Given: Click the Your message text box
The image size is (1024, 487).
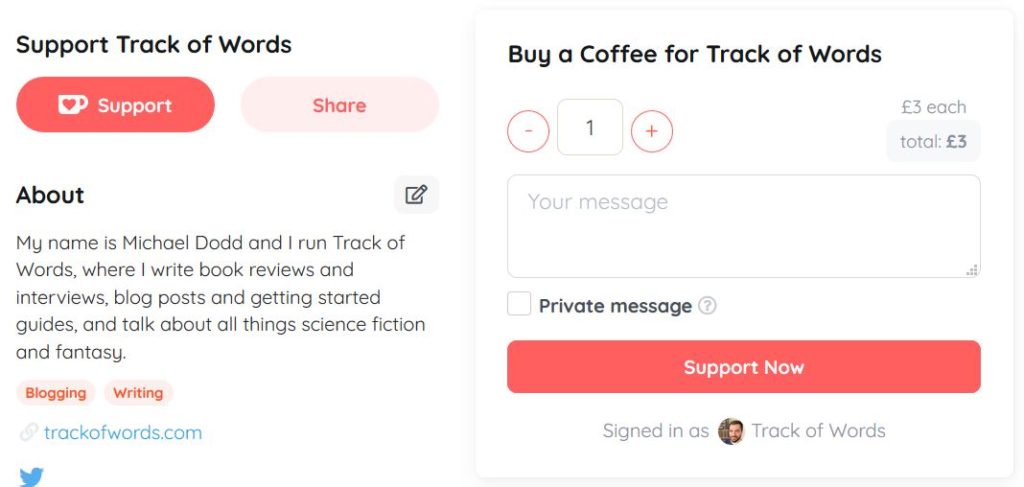Looking at the screenshot, I should click(743, 226).
